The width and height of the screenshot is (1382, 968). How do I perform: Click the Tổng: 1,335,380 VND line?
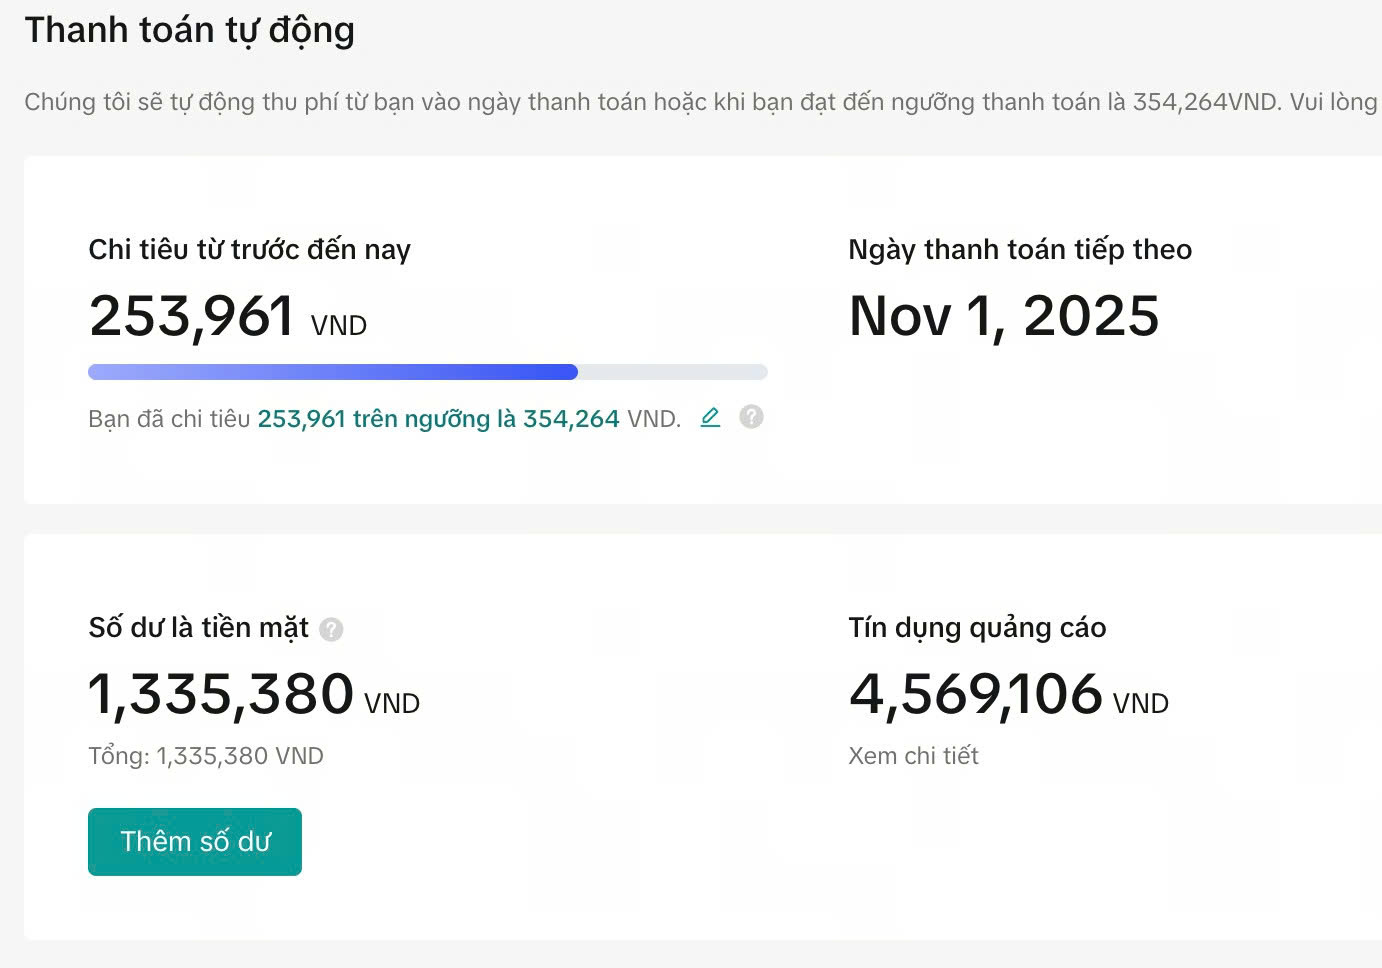206,756
